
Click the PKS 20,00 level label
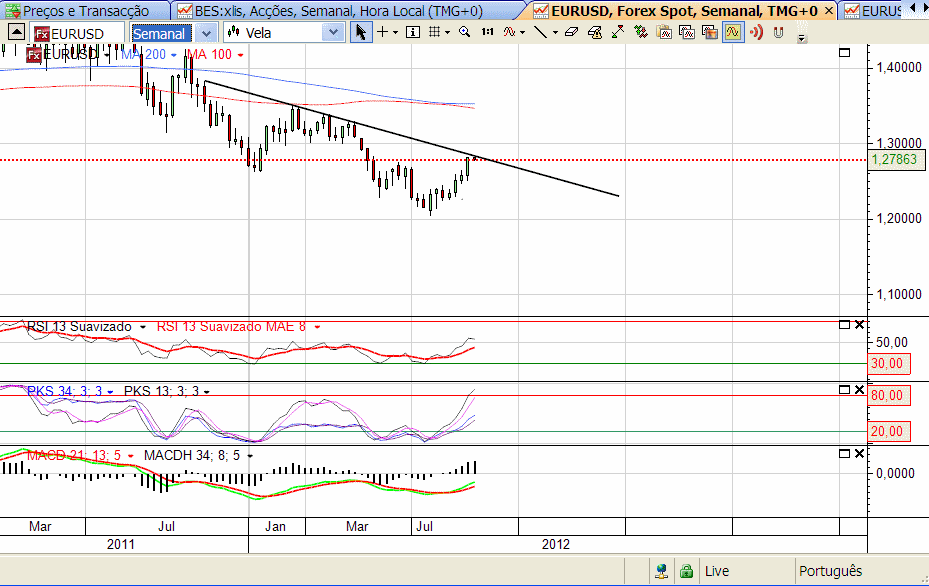pyautogui.click(x=887, y=431)
